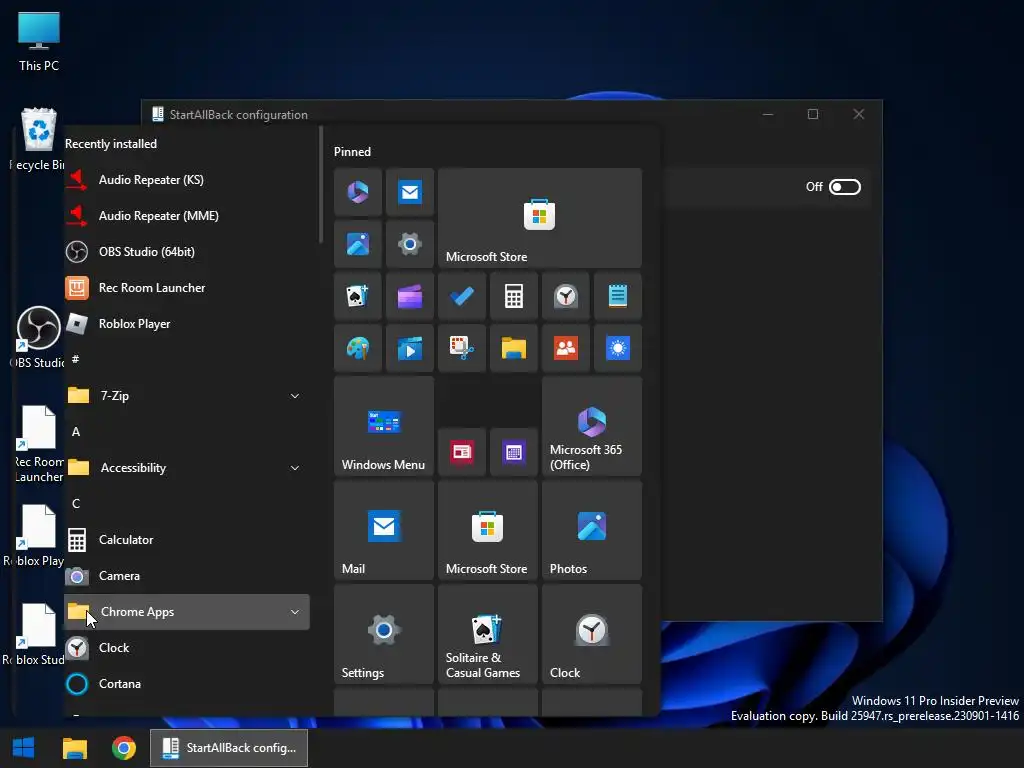Image resolution: width=1024 pixels, height=768 pixels.
Task: Click the small unlabeled Mail pinned tile
Action: pos(409,192)
